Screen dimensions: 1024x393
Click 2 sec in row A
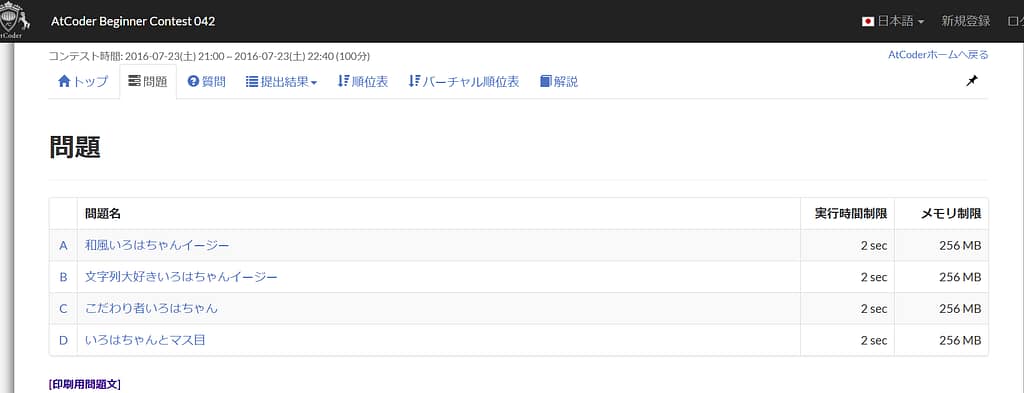[x=874, y=245]
